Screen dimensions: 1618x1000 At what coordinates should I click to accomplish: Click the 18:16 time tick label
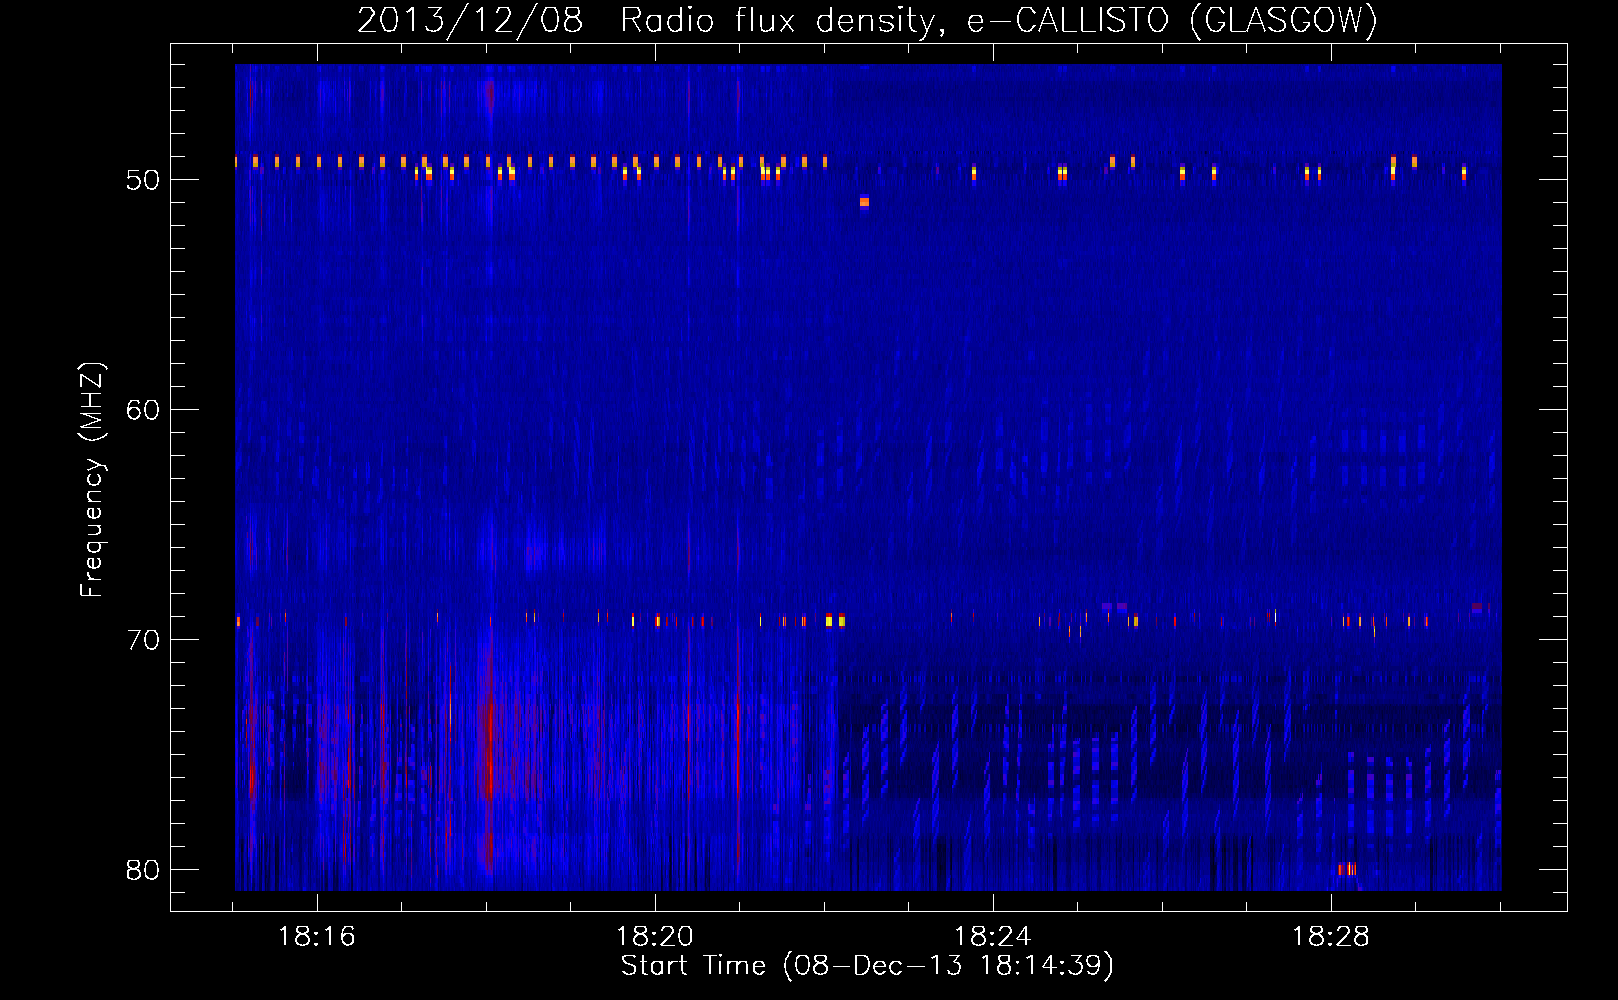317,937
